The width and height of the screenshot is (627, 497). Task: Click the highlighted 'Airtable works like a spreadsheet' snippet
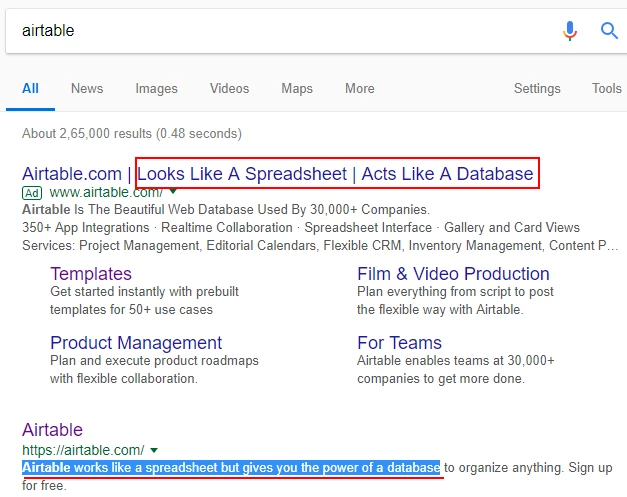click(x=231, y=467)
